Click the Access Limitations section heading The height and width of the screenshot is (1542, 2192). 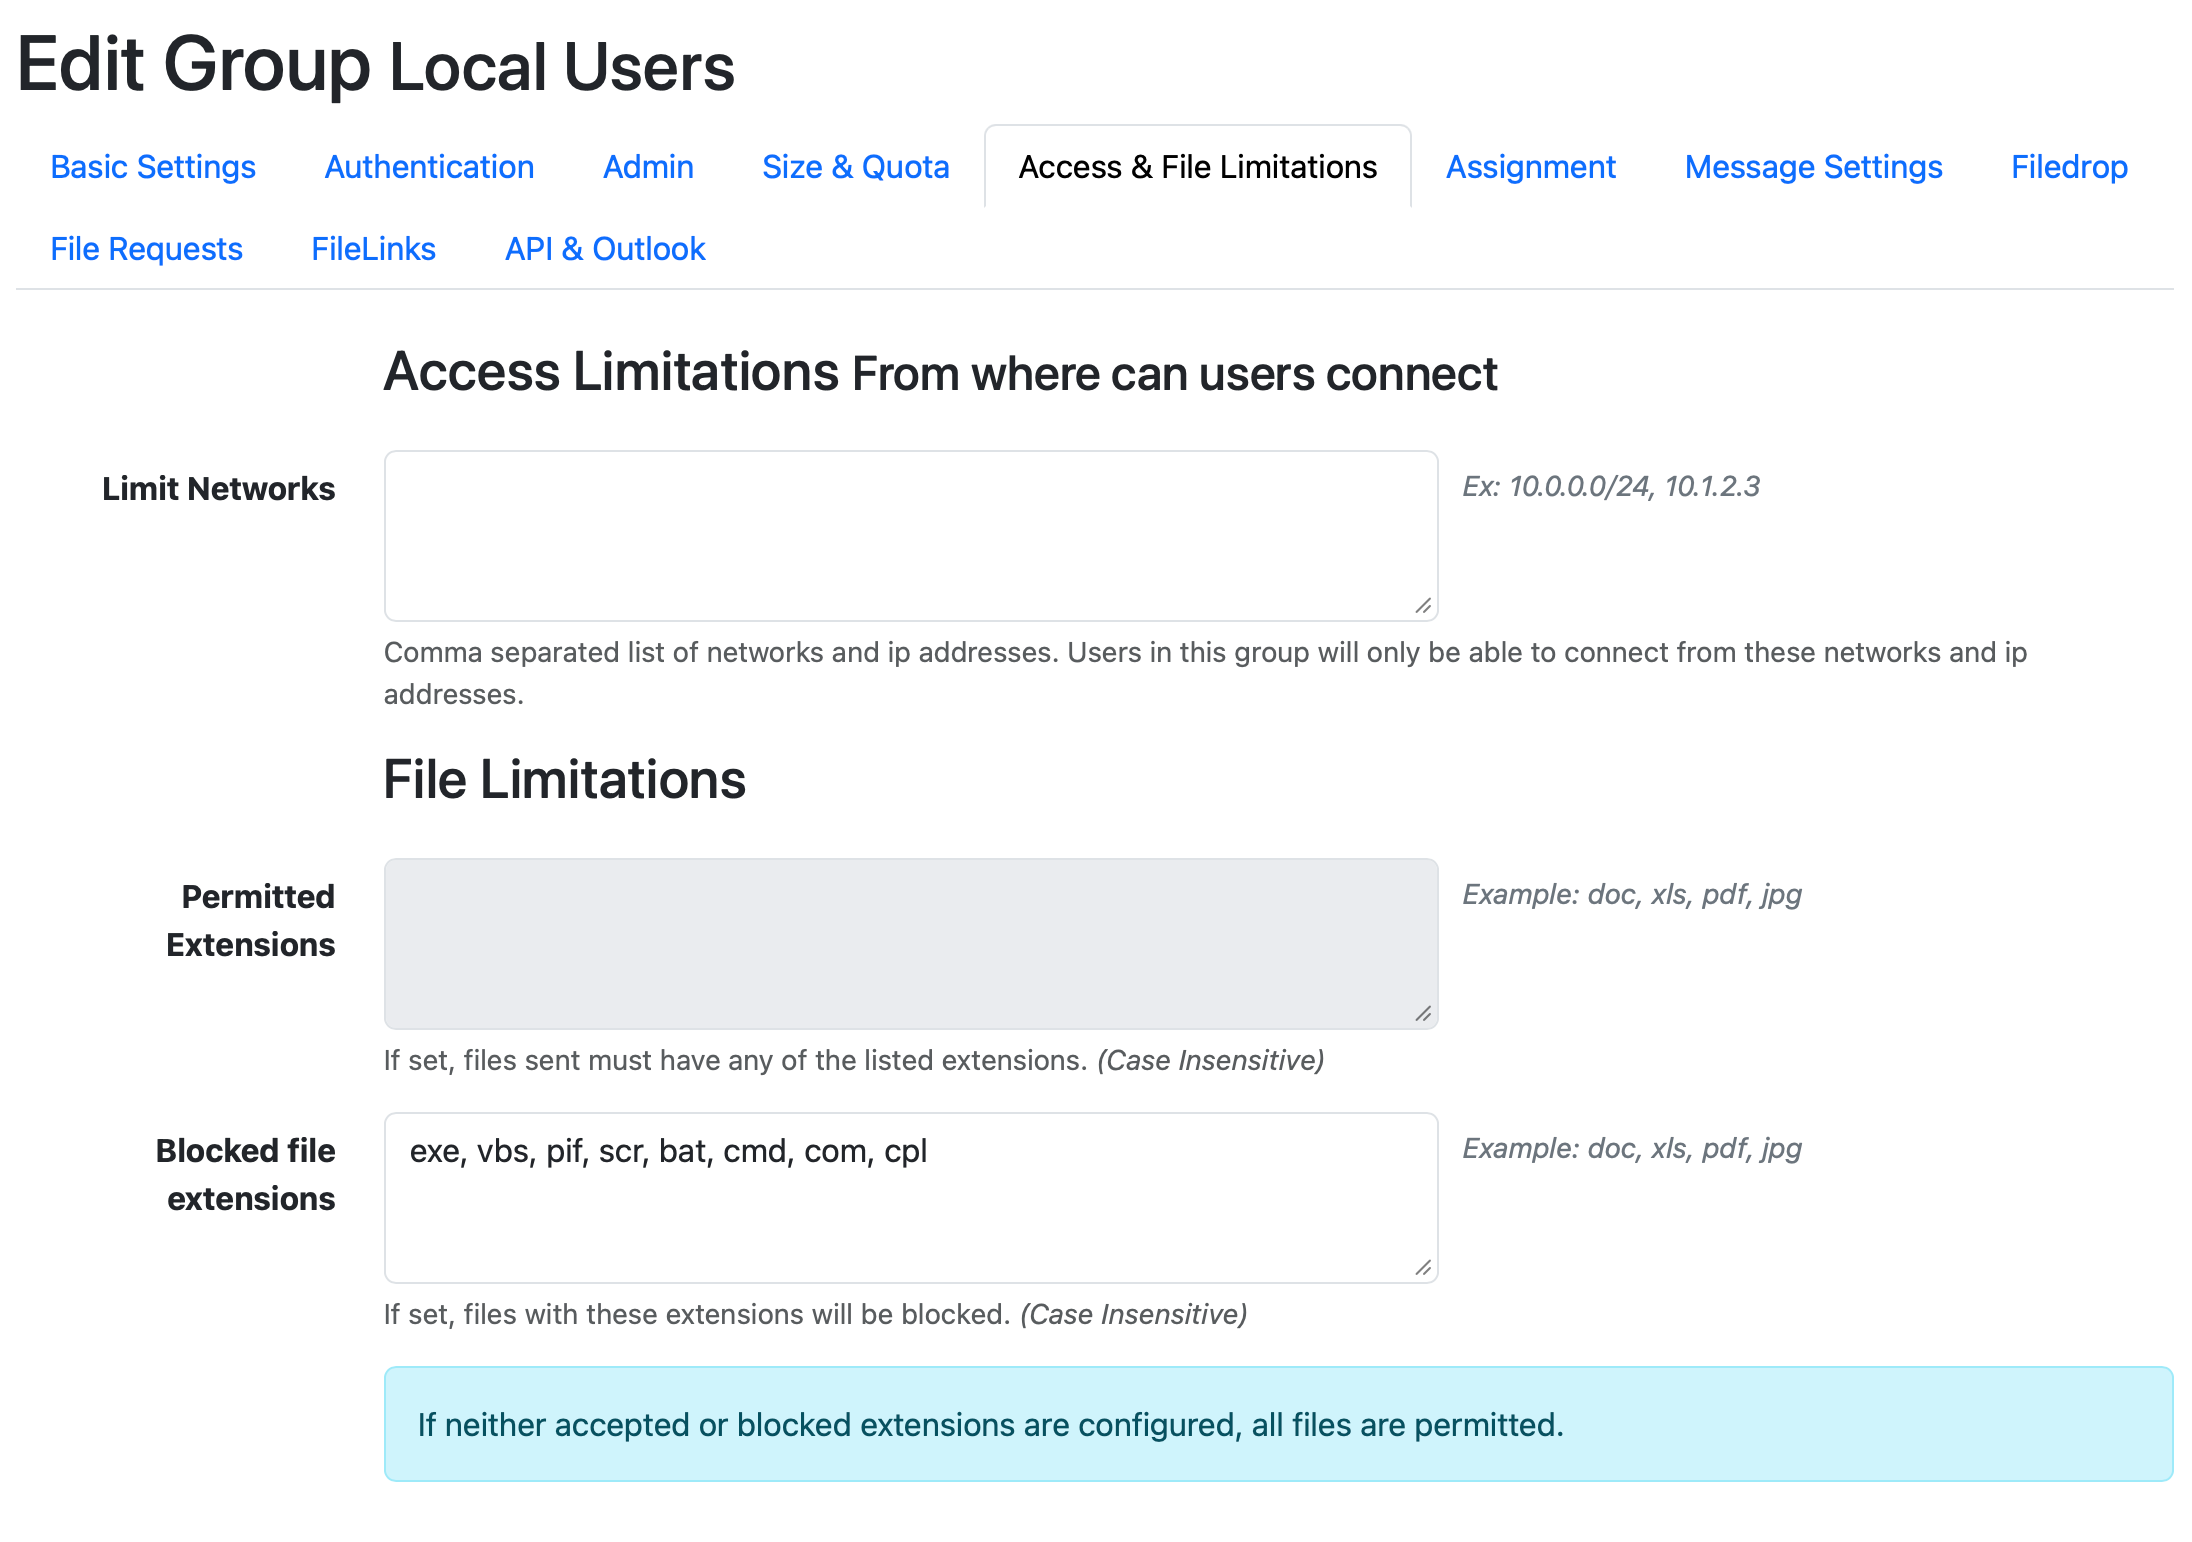click(610, 373)
